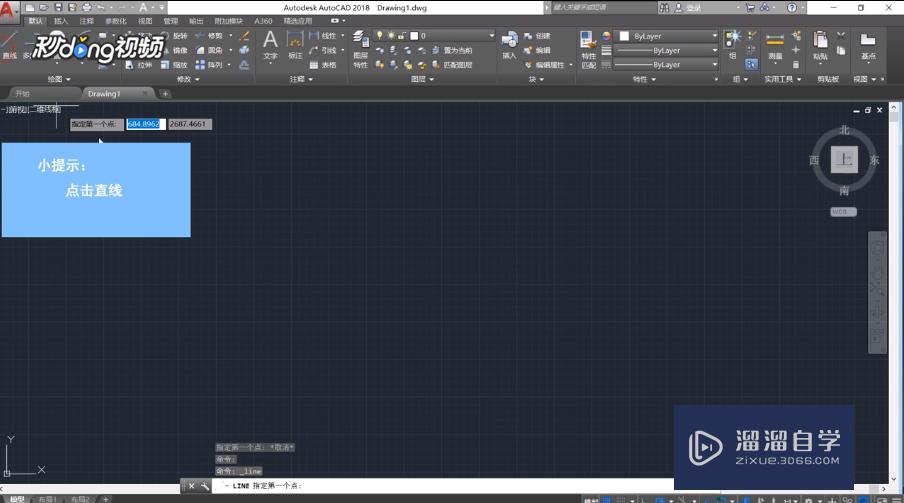Click Create block (创建)
Screen dimensions: 904x503
[537, 36]
